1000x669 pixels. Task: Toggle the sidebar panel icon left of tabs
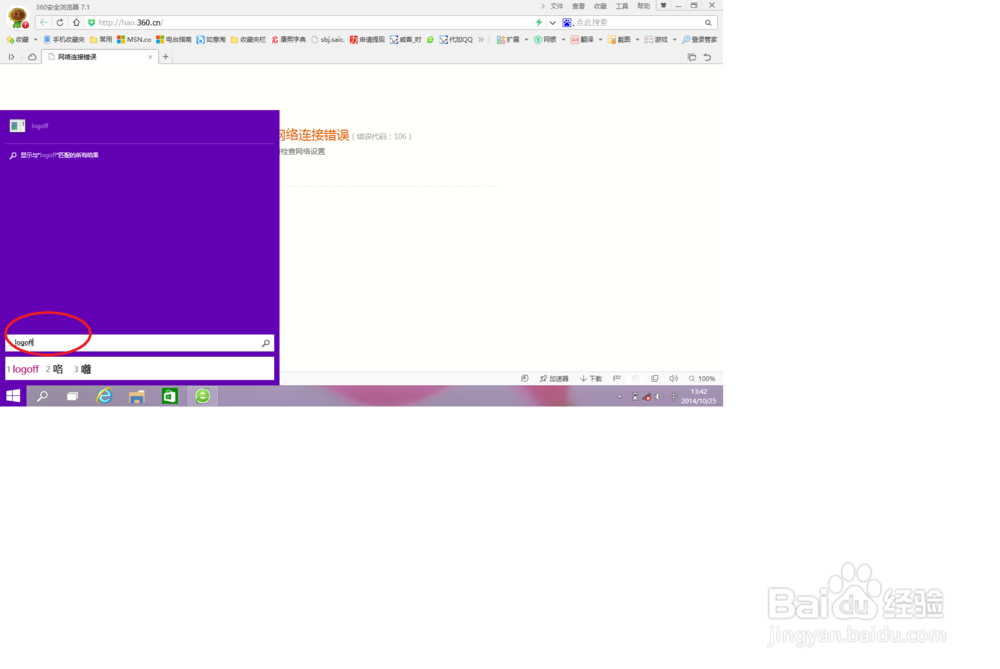coord(11,57)
